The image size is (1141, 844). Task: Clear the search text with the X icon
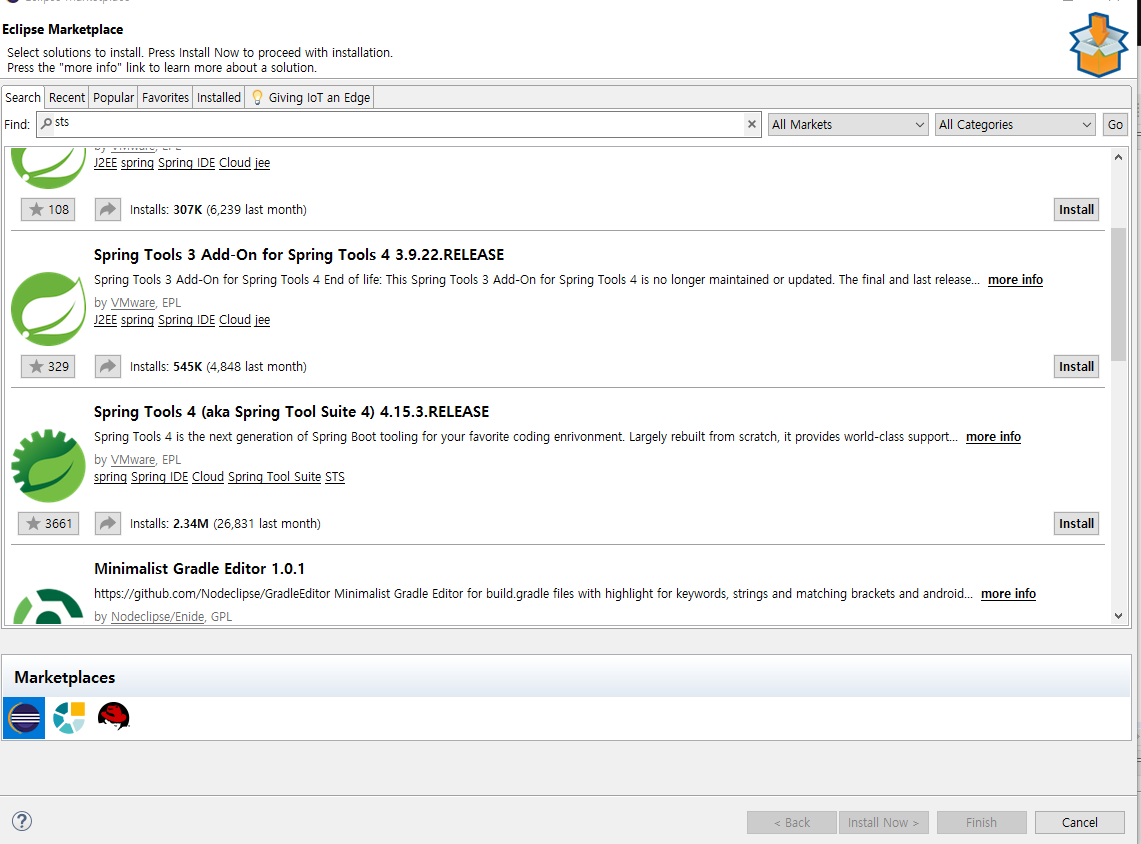pyautogui.click(x=752, y=124)
